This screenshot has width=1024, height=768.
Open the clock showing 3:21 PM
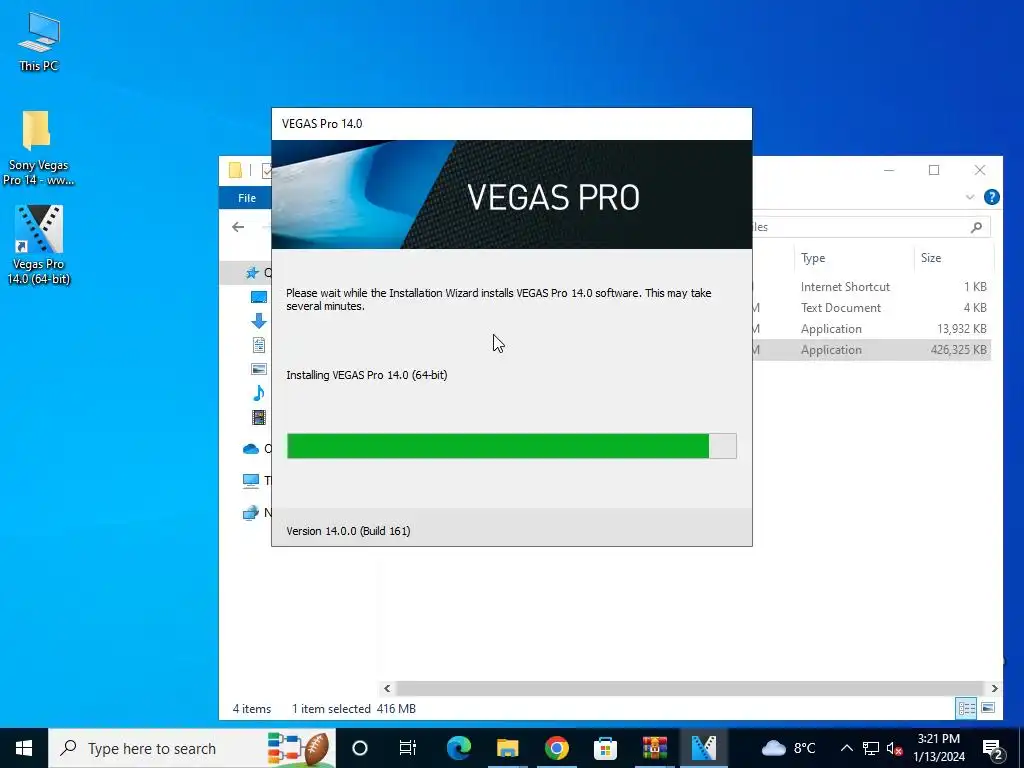click(938, 748)
